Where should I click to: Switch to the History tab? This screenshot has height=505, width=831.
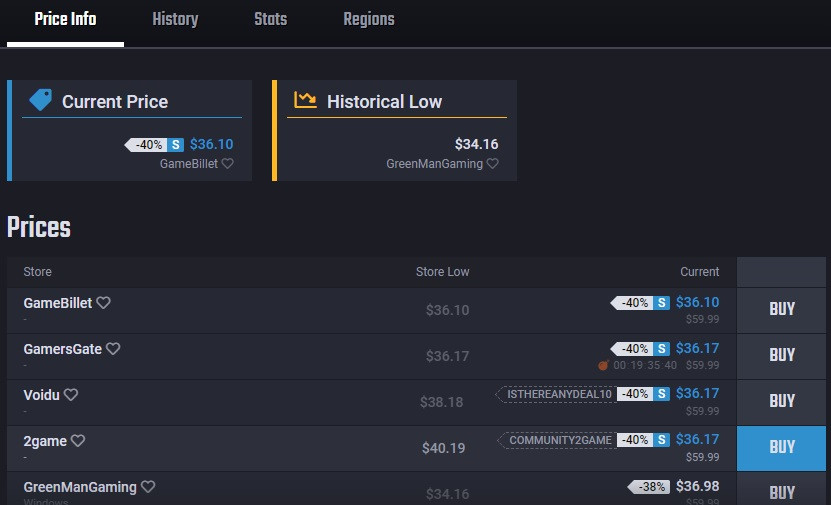pyautogui.click(x=175, y=20)
